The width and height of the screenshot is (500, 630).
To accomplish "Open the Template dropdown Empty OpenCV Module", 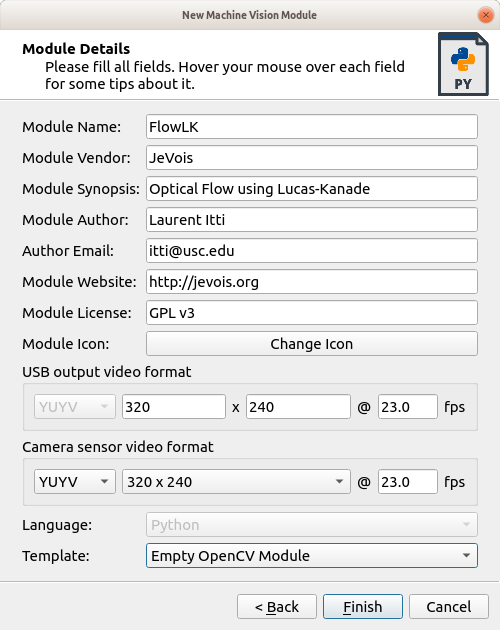I will (312, 556).
